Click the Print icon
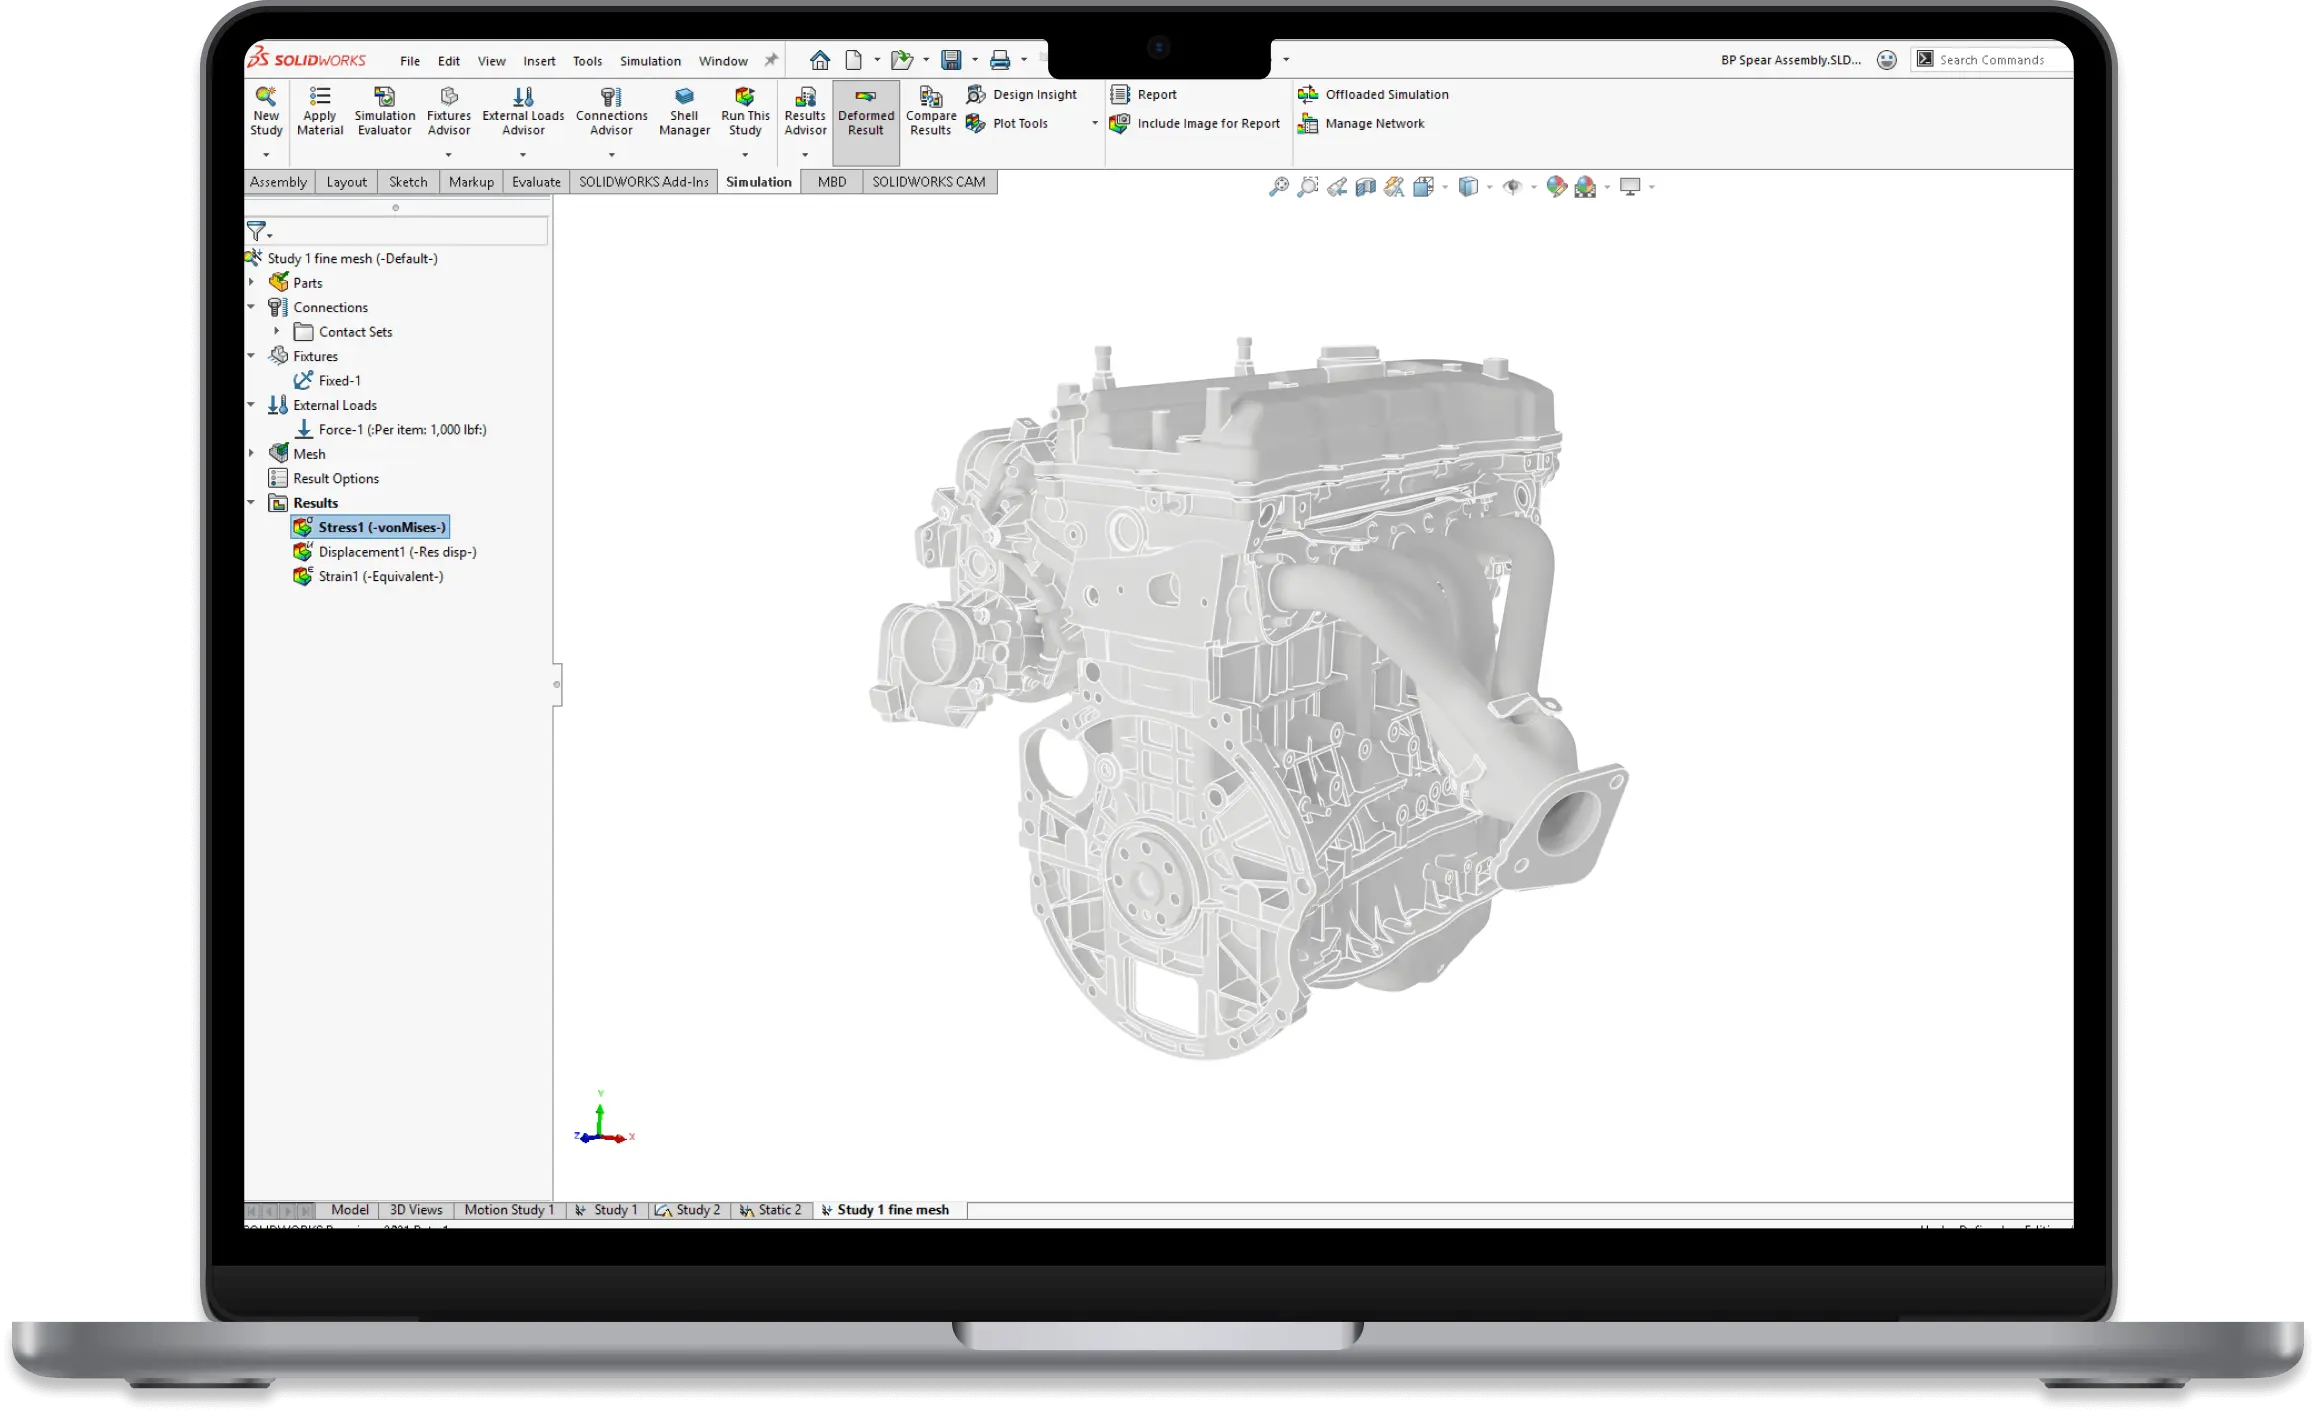Image resolution: width=2316 pixels, height=1413 pixels. (999, 60)
